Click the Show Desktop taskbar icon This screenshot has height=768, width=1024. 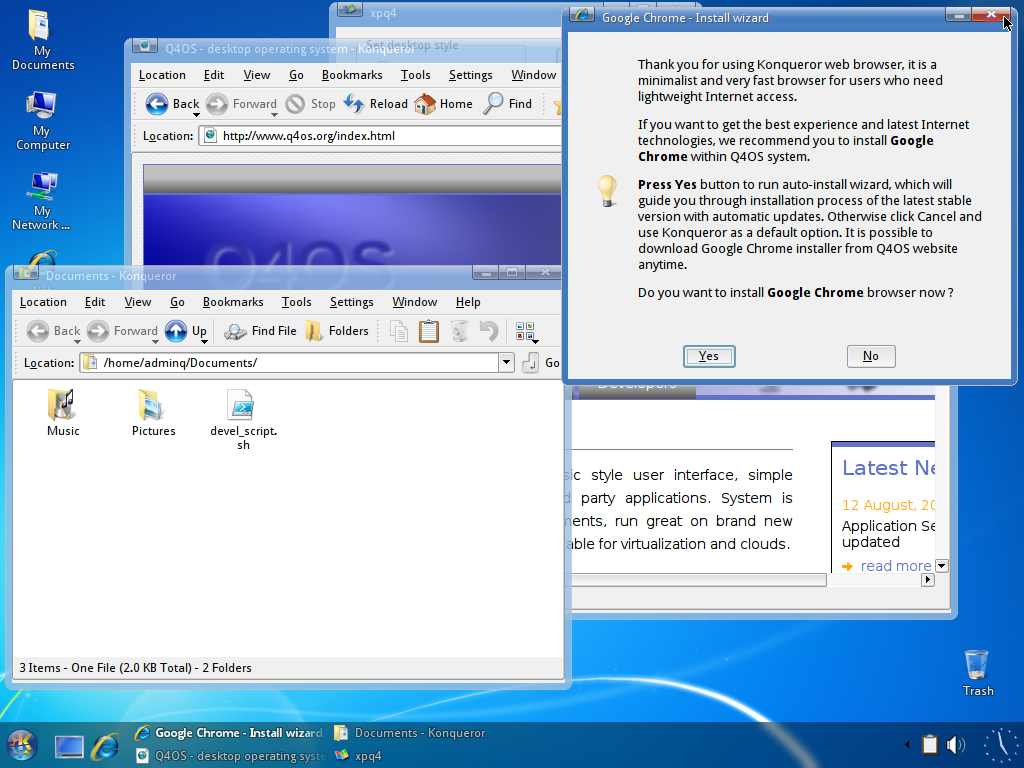(69, 746)
